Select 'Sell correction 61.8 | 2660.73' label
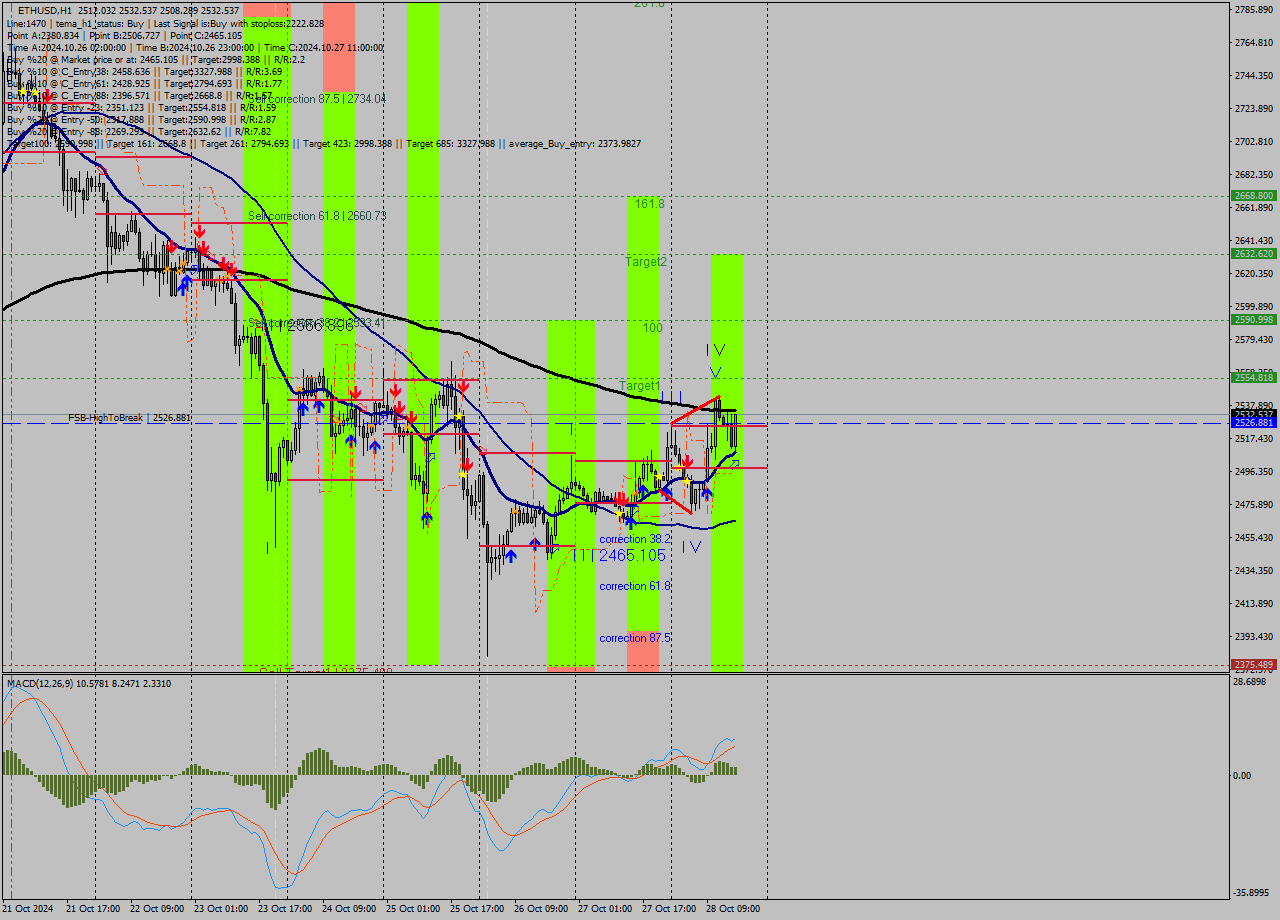Viewport: 1280px width, 920px height. 317,215
